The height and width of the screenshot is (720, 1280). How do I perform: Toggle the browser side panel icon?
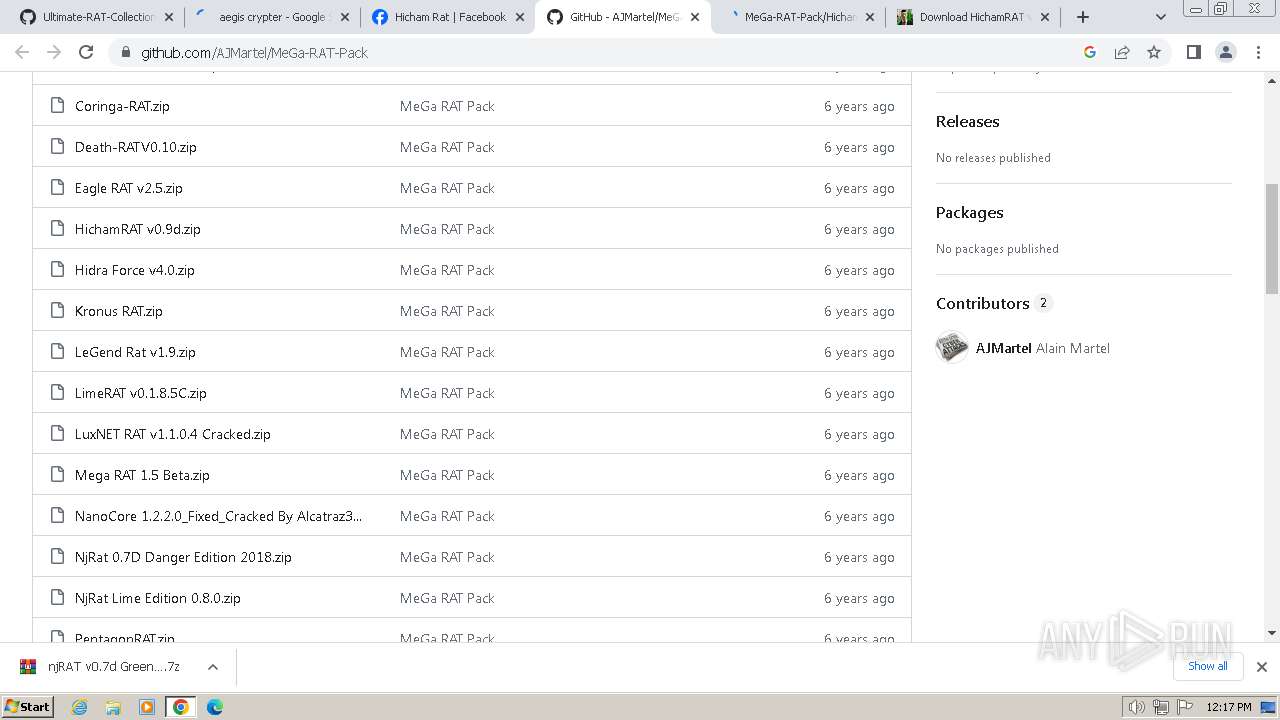[x=1193, y=52]
